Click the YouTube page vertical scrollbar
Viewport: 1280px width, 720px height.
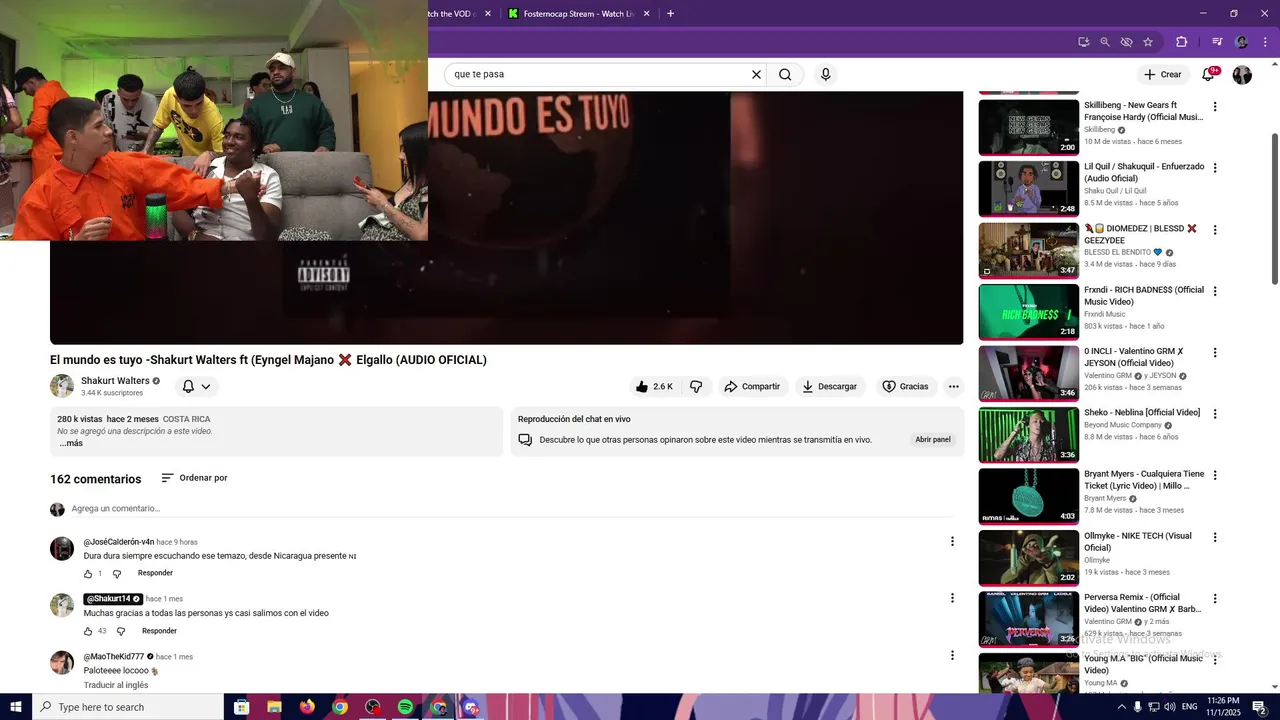(1274, 208)
